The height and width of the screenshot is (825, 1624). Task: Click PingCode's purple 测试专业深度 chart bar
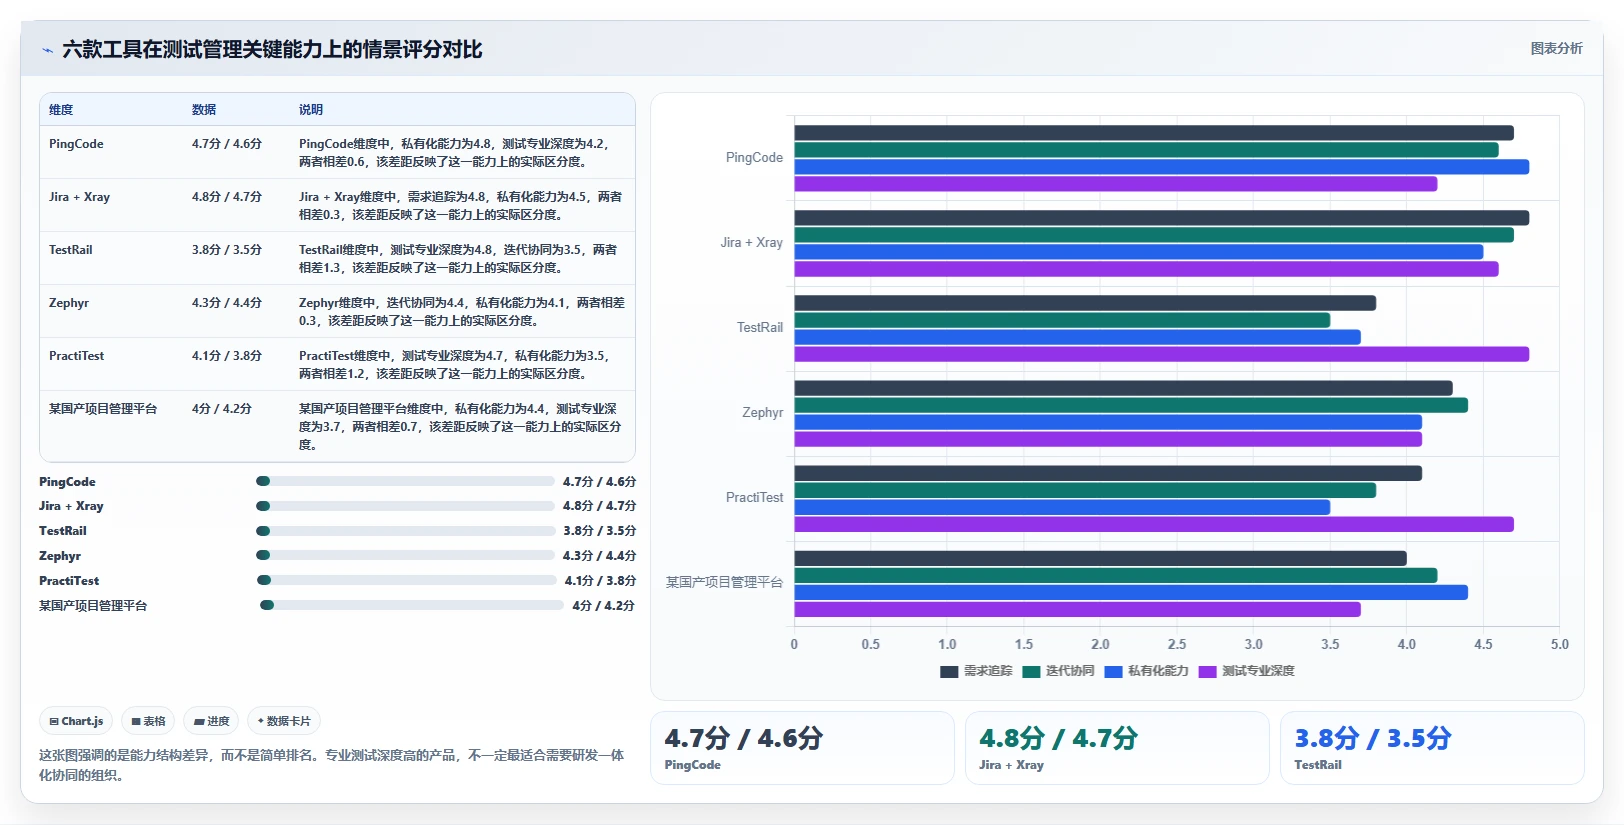point(1116,184)
